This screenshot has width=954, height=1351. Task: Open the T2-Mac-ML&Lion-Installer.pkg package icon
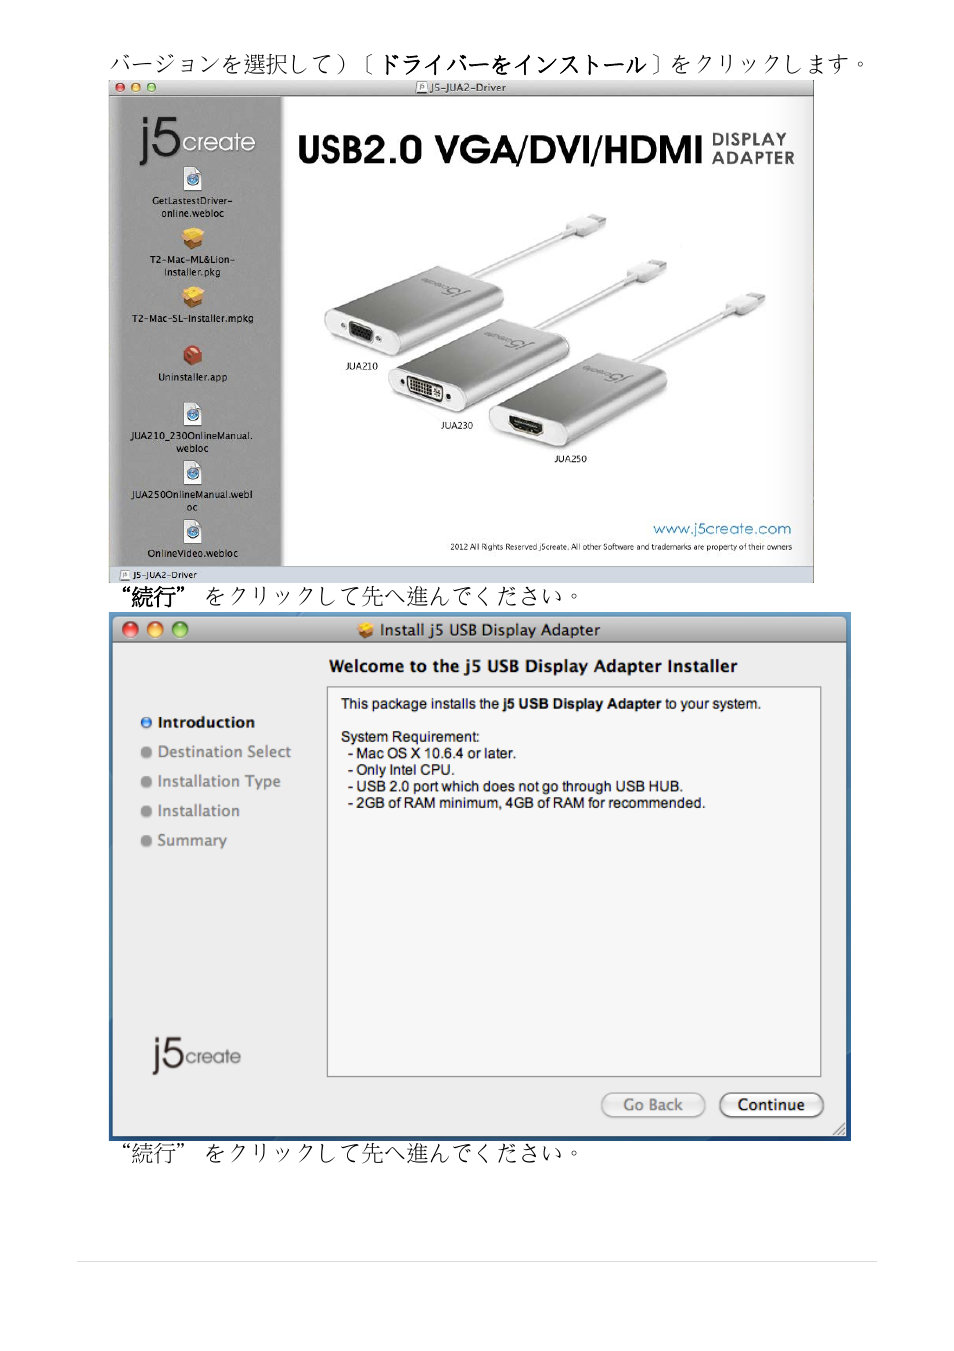click(193, 238)
